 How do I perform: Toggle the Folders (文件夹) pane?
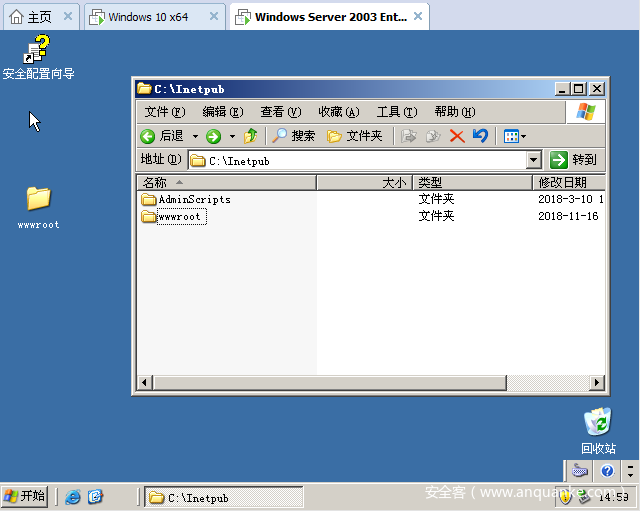pyautogui.click(x=355, y=136)
